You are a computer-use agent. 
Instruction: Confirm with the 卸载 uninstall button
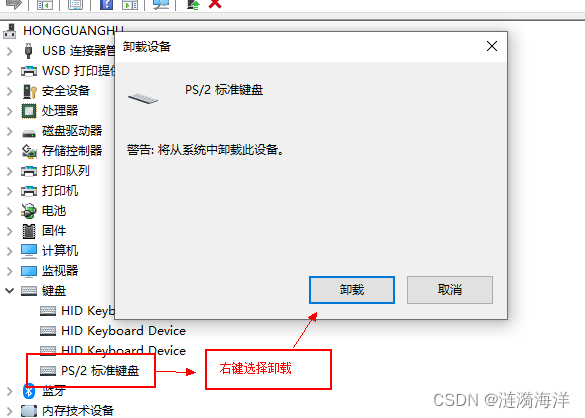pyautogui.click(x=351, y=290)
